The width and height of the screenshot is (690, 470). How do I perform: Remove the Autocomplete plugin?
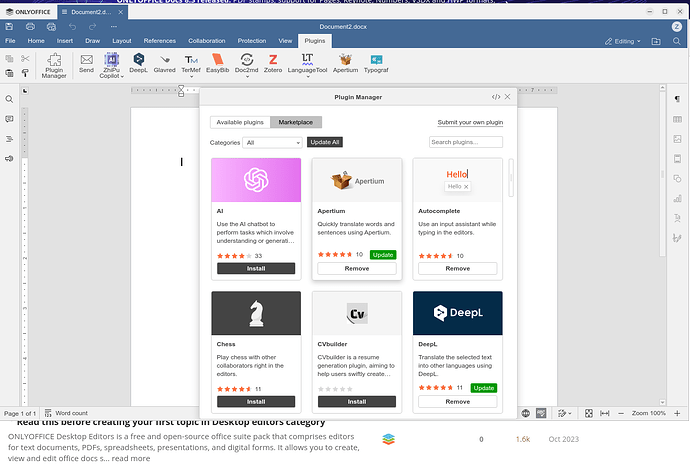(458, 268)
